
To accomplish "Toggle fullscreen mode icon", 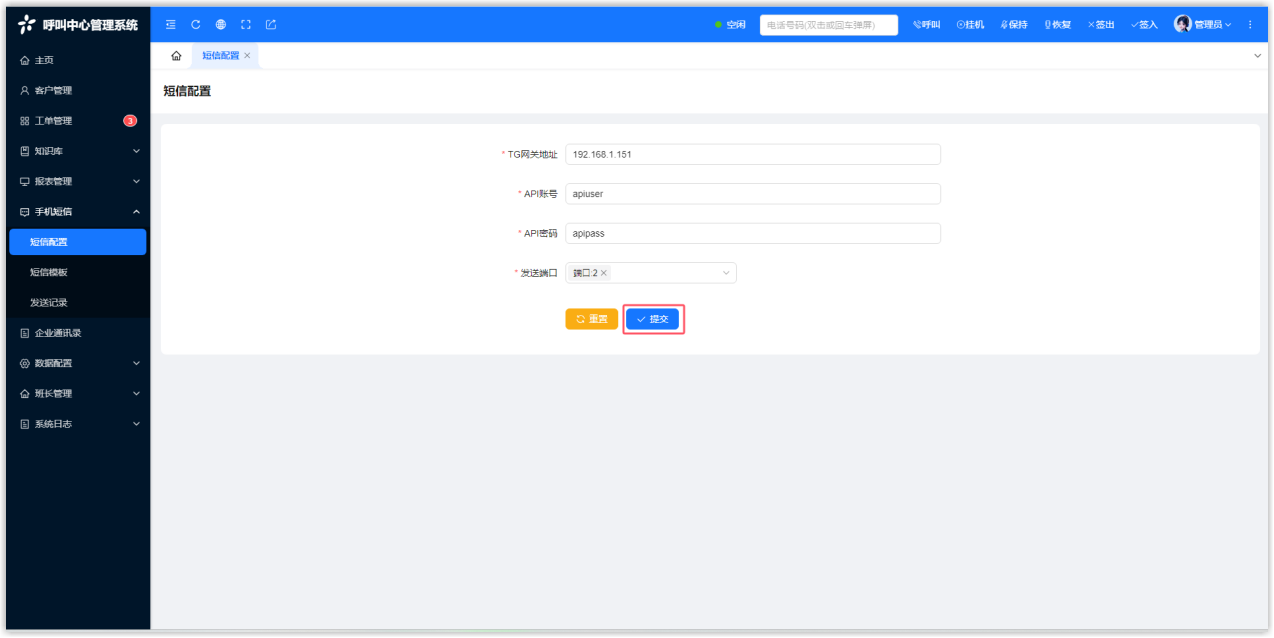I will [x=246, y=25].
